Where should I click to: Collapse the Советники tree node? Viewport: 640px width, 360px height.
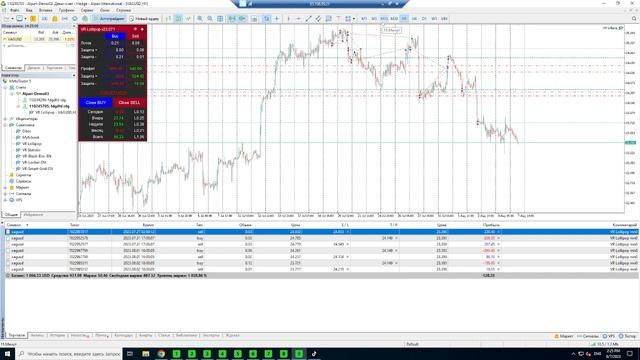point(5,125)
